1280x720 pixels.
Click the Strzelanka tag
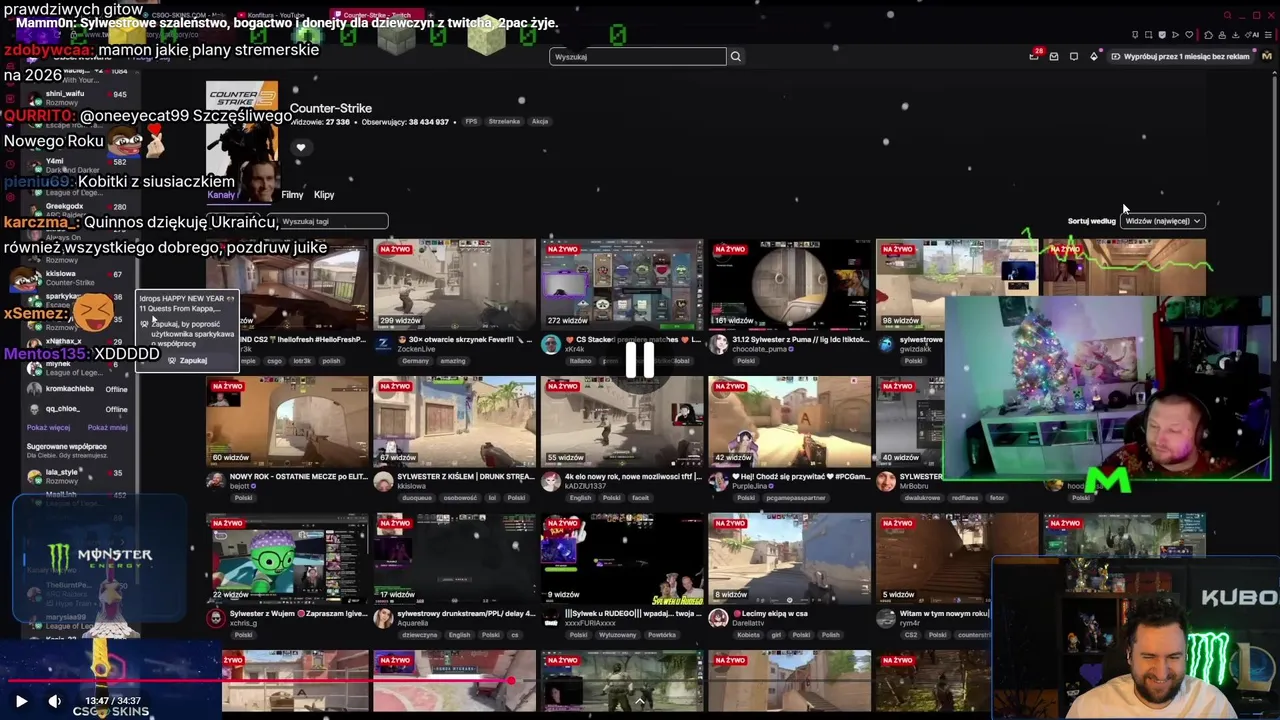pyautogui.click(x=504, y=122)
